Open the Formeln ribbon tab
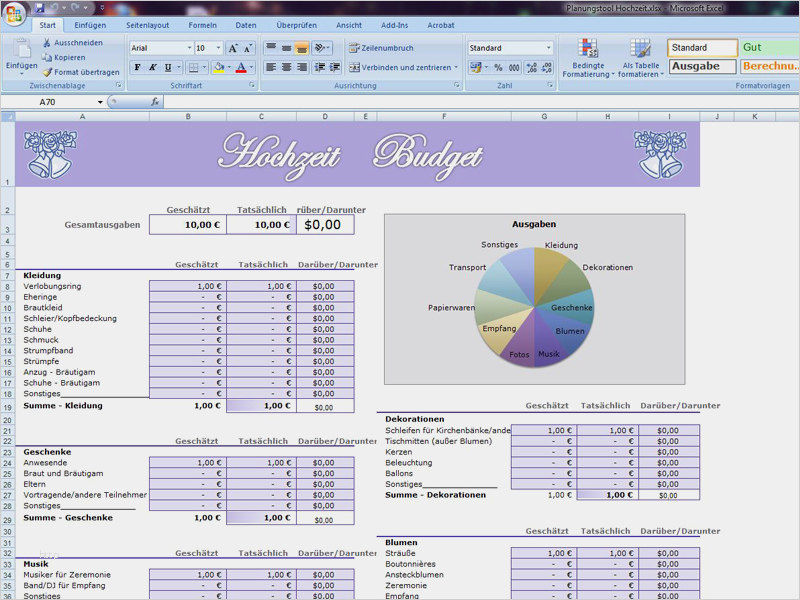The width and height of the screenshot is (800, 600). 202,25
